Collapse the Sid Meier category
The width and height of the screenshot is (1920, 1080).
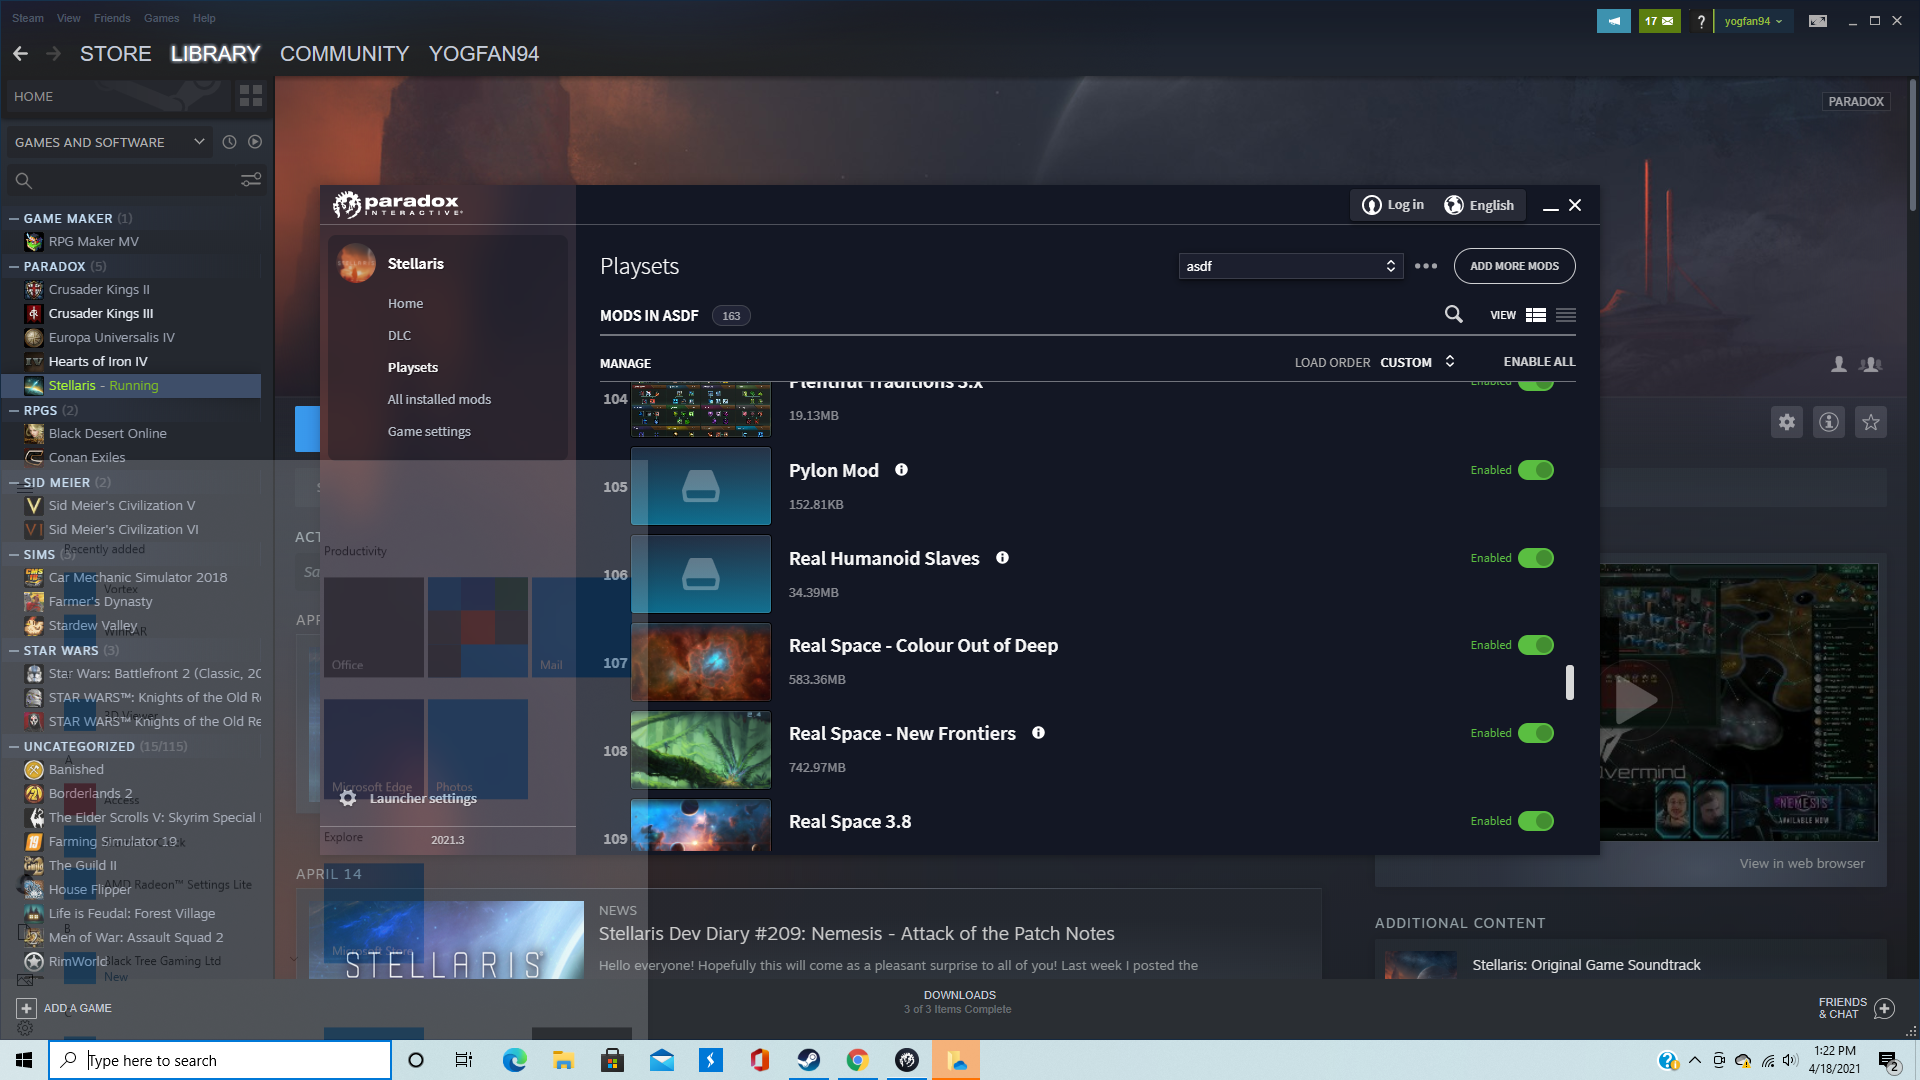(14, 482)
